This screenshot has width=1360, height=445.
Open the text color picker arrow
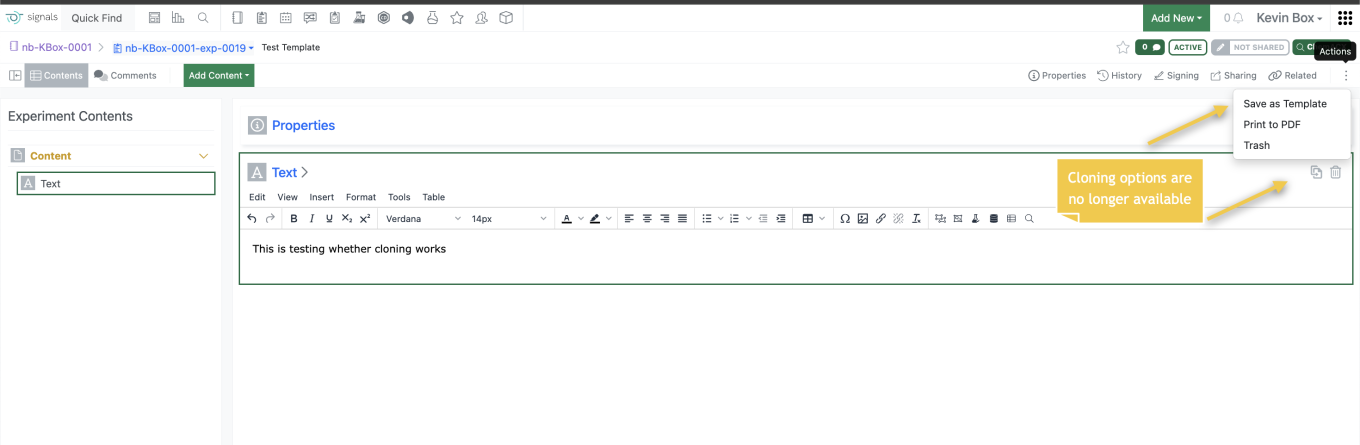[580, 218]
